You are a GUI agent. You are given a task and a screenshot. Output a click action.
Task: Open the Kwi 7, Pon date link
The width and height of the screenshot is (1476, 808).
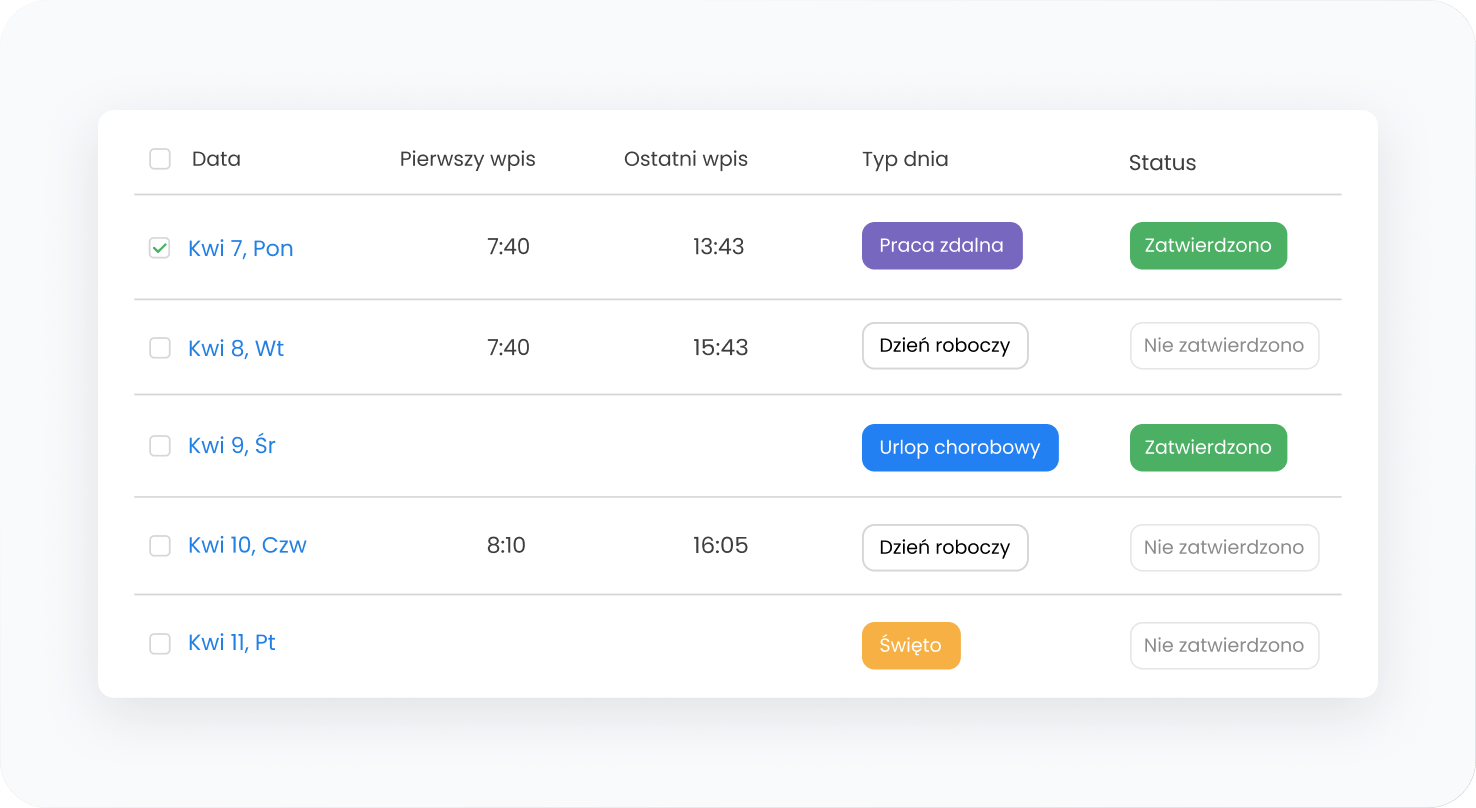point(240,248)
